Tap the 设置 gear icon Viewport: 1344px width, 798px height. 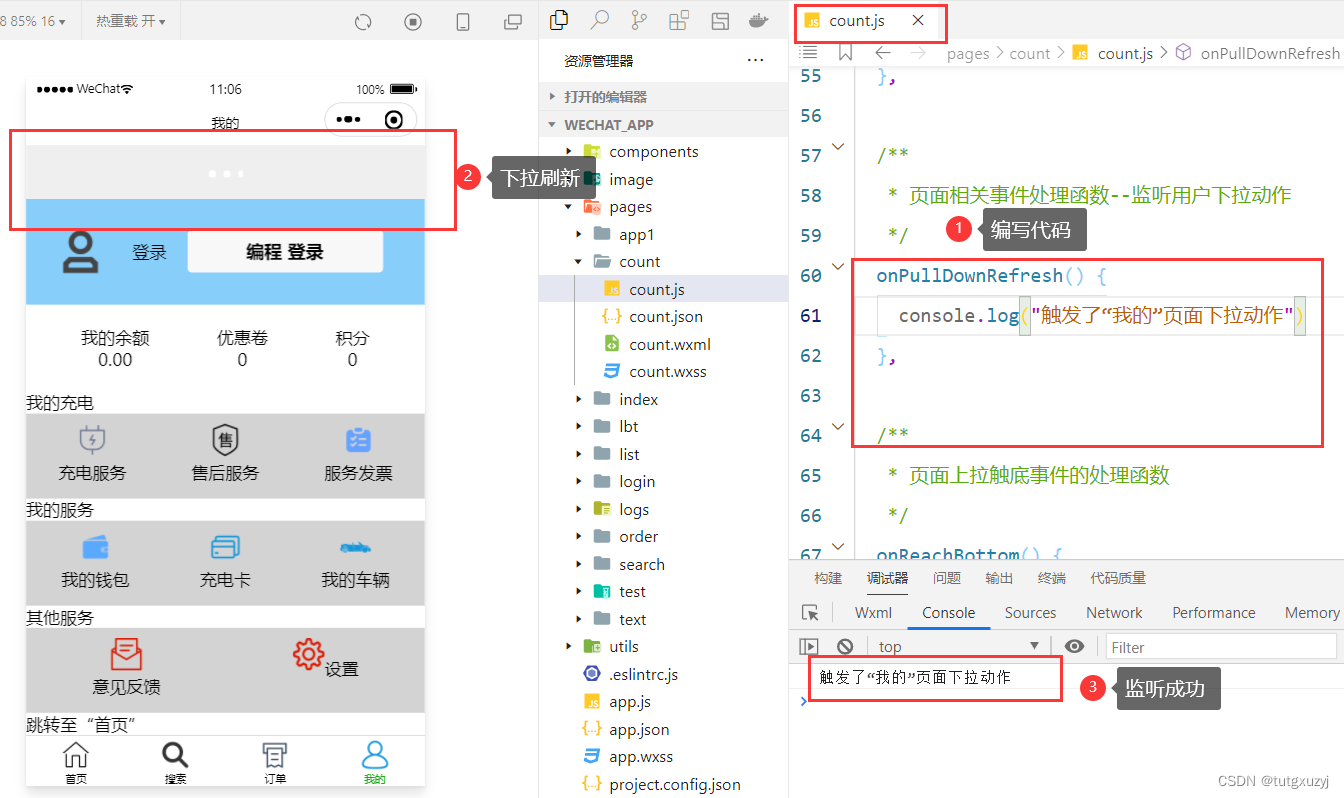tap(308, 654)
